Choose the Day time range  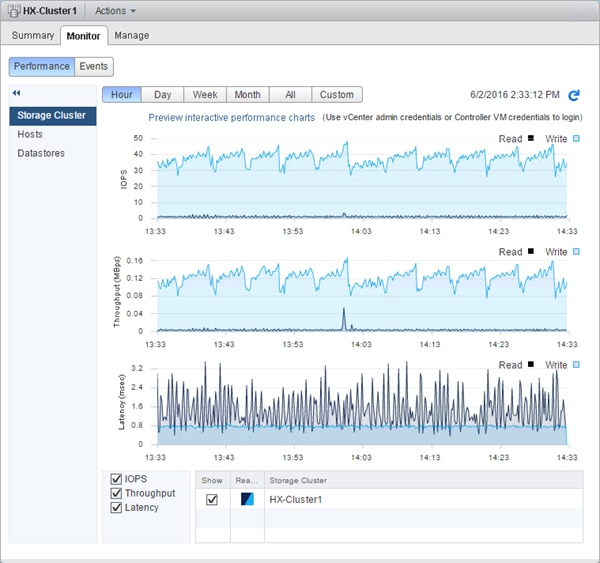(x=163, y=95)
